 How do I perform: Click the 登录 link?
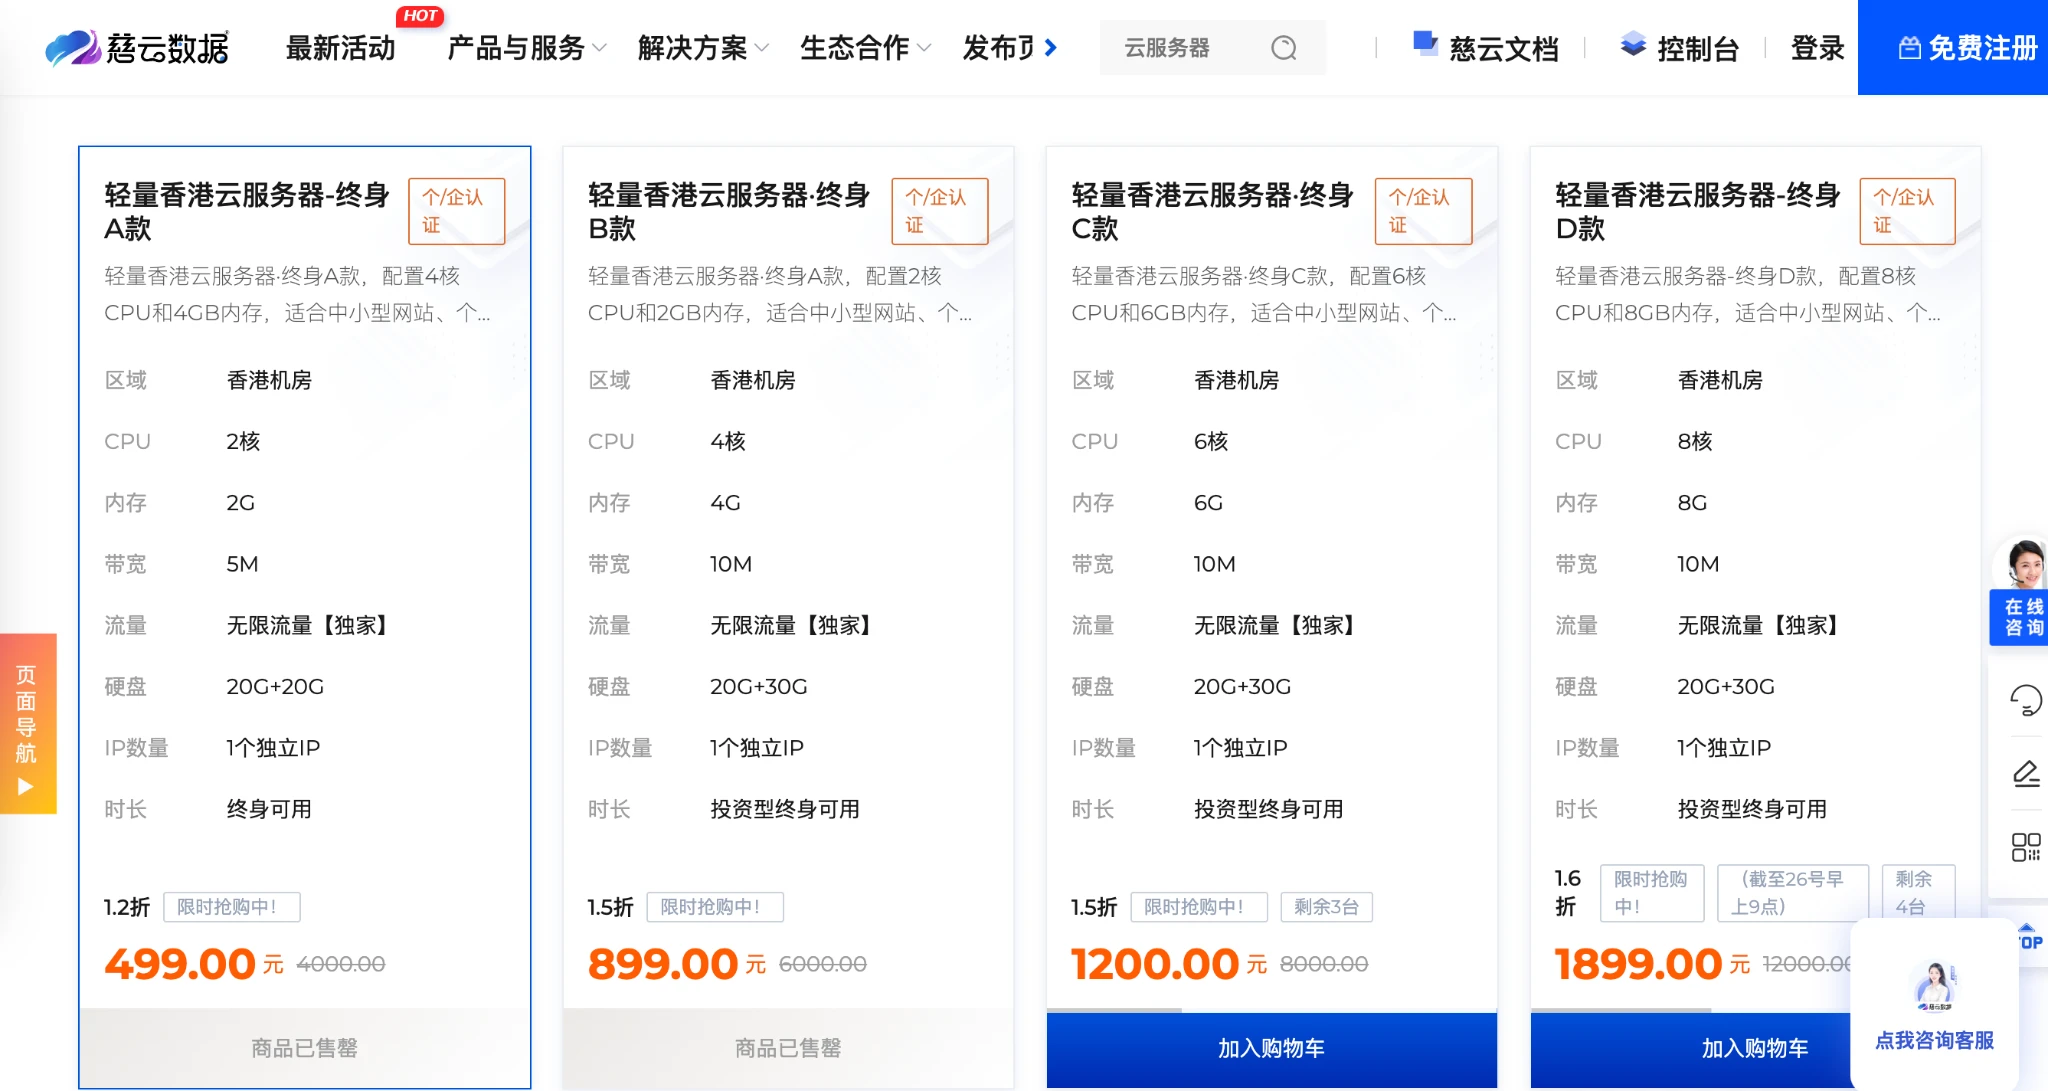click(1816, 47)
